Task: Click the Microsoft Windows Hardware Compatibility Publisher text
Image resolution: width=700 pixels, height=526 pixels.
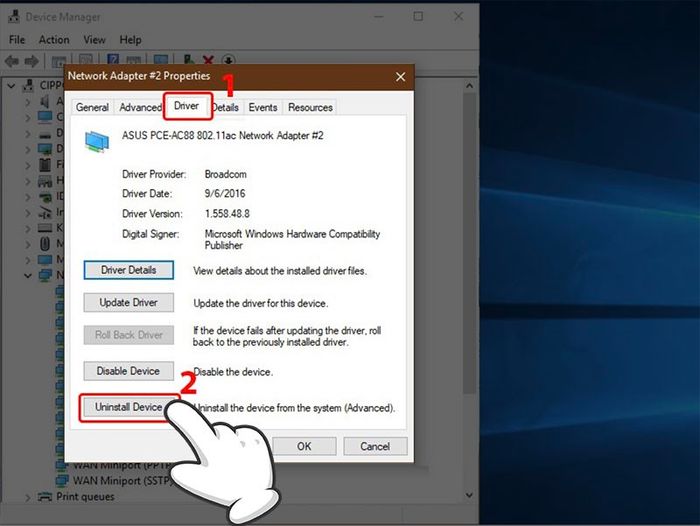Action: (292, 239)
